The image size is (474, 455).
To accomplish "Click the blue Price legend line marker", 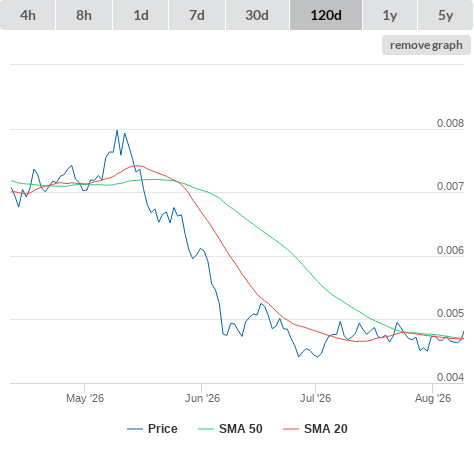I will click(x=135, y=429).
